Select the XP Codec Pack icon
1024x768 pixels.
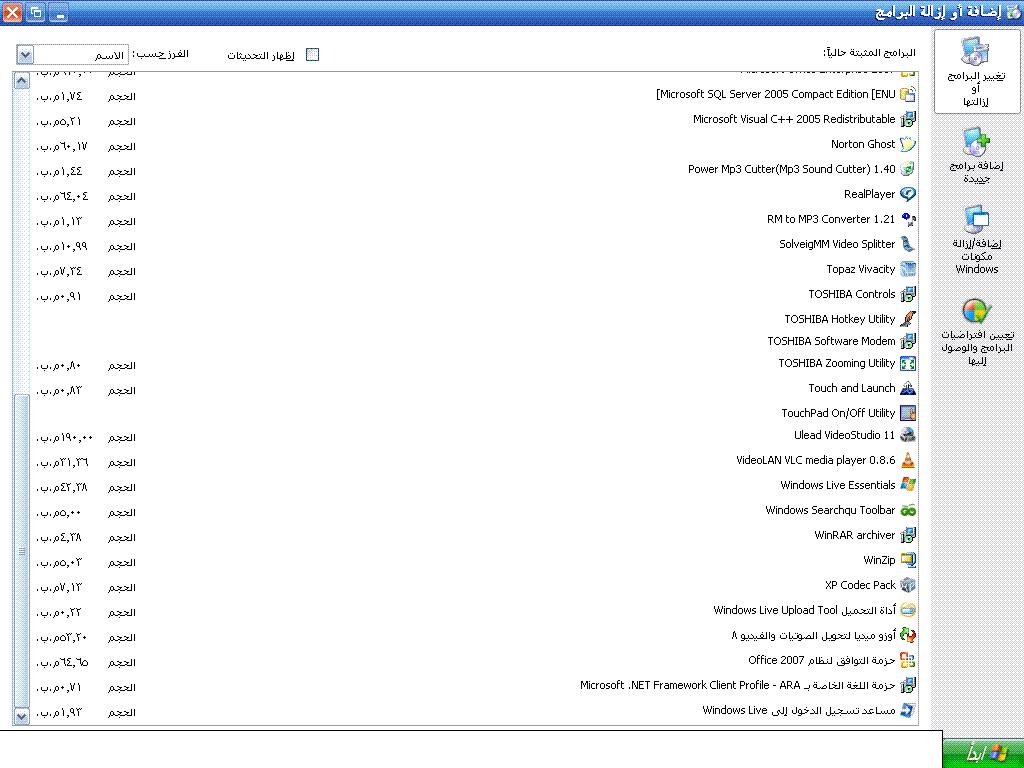[x=908, y=585]
